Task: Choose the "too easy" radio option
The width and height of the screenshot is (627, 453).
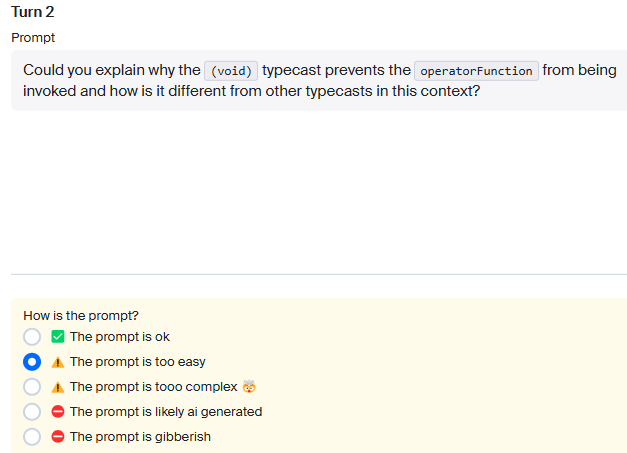Action: point(32,362)
